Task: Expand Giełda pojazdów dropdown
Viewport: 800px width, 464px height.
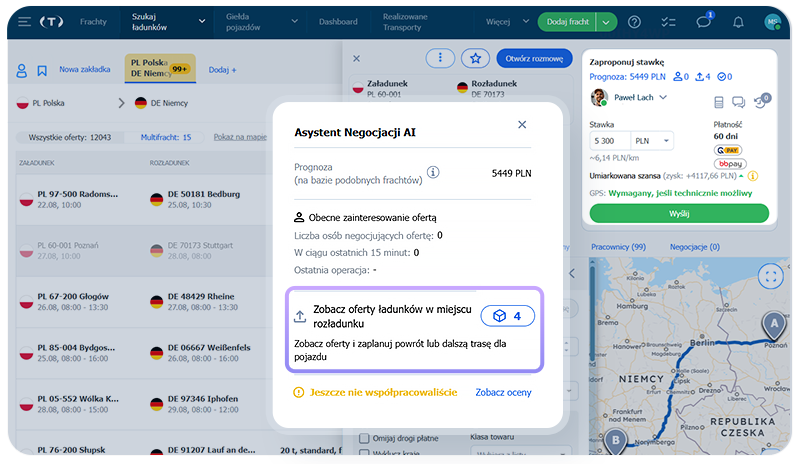Action: (294, 21)
